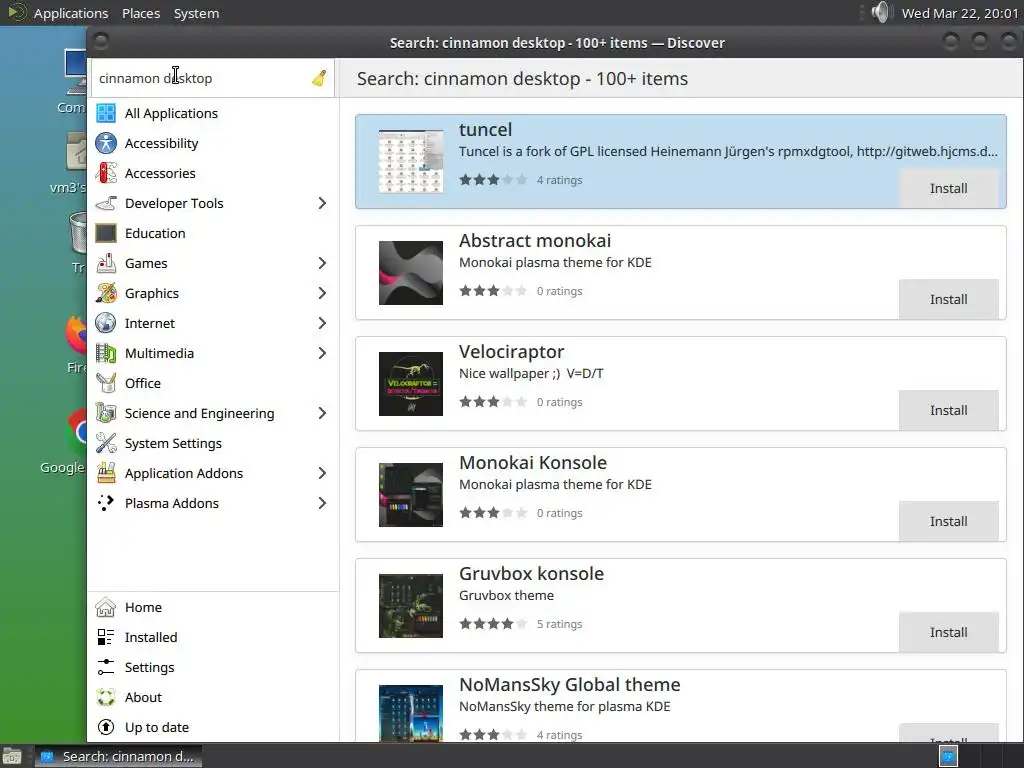1024x768 pixels.
Task: Expand the Games category arrow
Action: 322,263
